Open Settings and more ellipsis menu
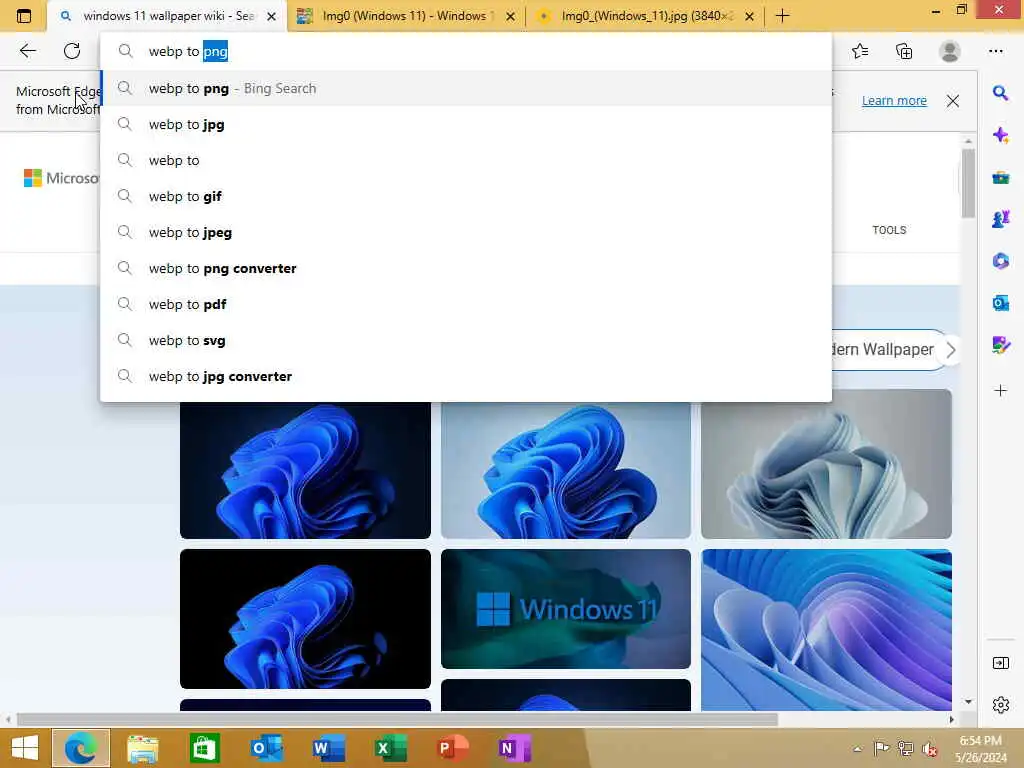This screenshot has width=1024, height=768. click(x=995, y=51)
